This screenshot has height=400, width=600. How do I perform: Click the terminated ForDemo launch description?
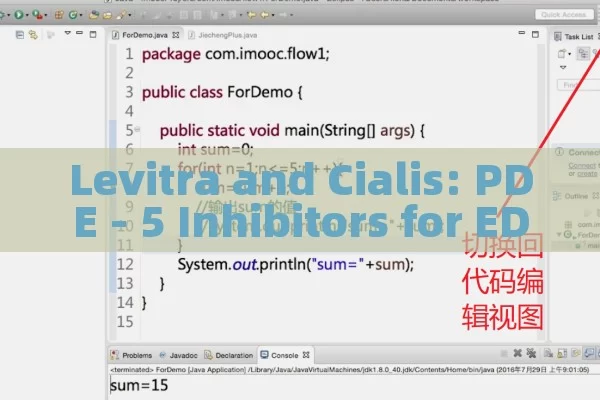coord(349,370)
